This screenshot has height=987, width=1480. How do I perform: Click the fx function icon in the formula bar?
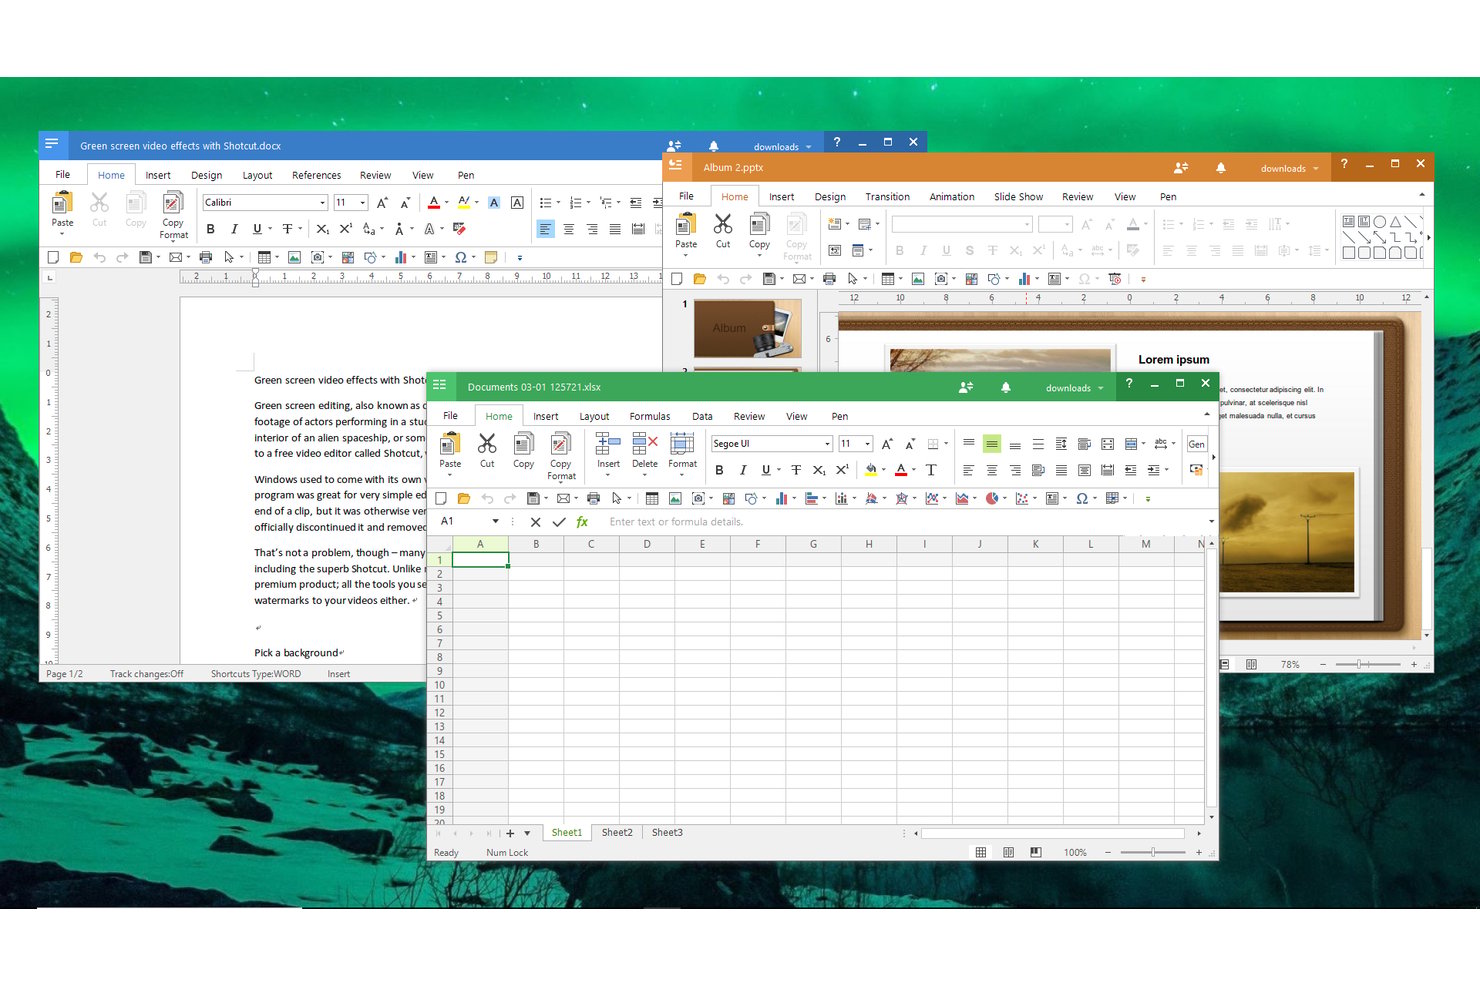[x=582, y=522]
